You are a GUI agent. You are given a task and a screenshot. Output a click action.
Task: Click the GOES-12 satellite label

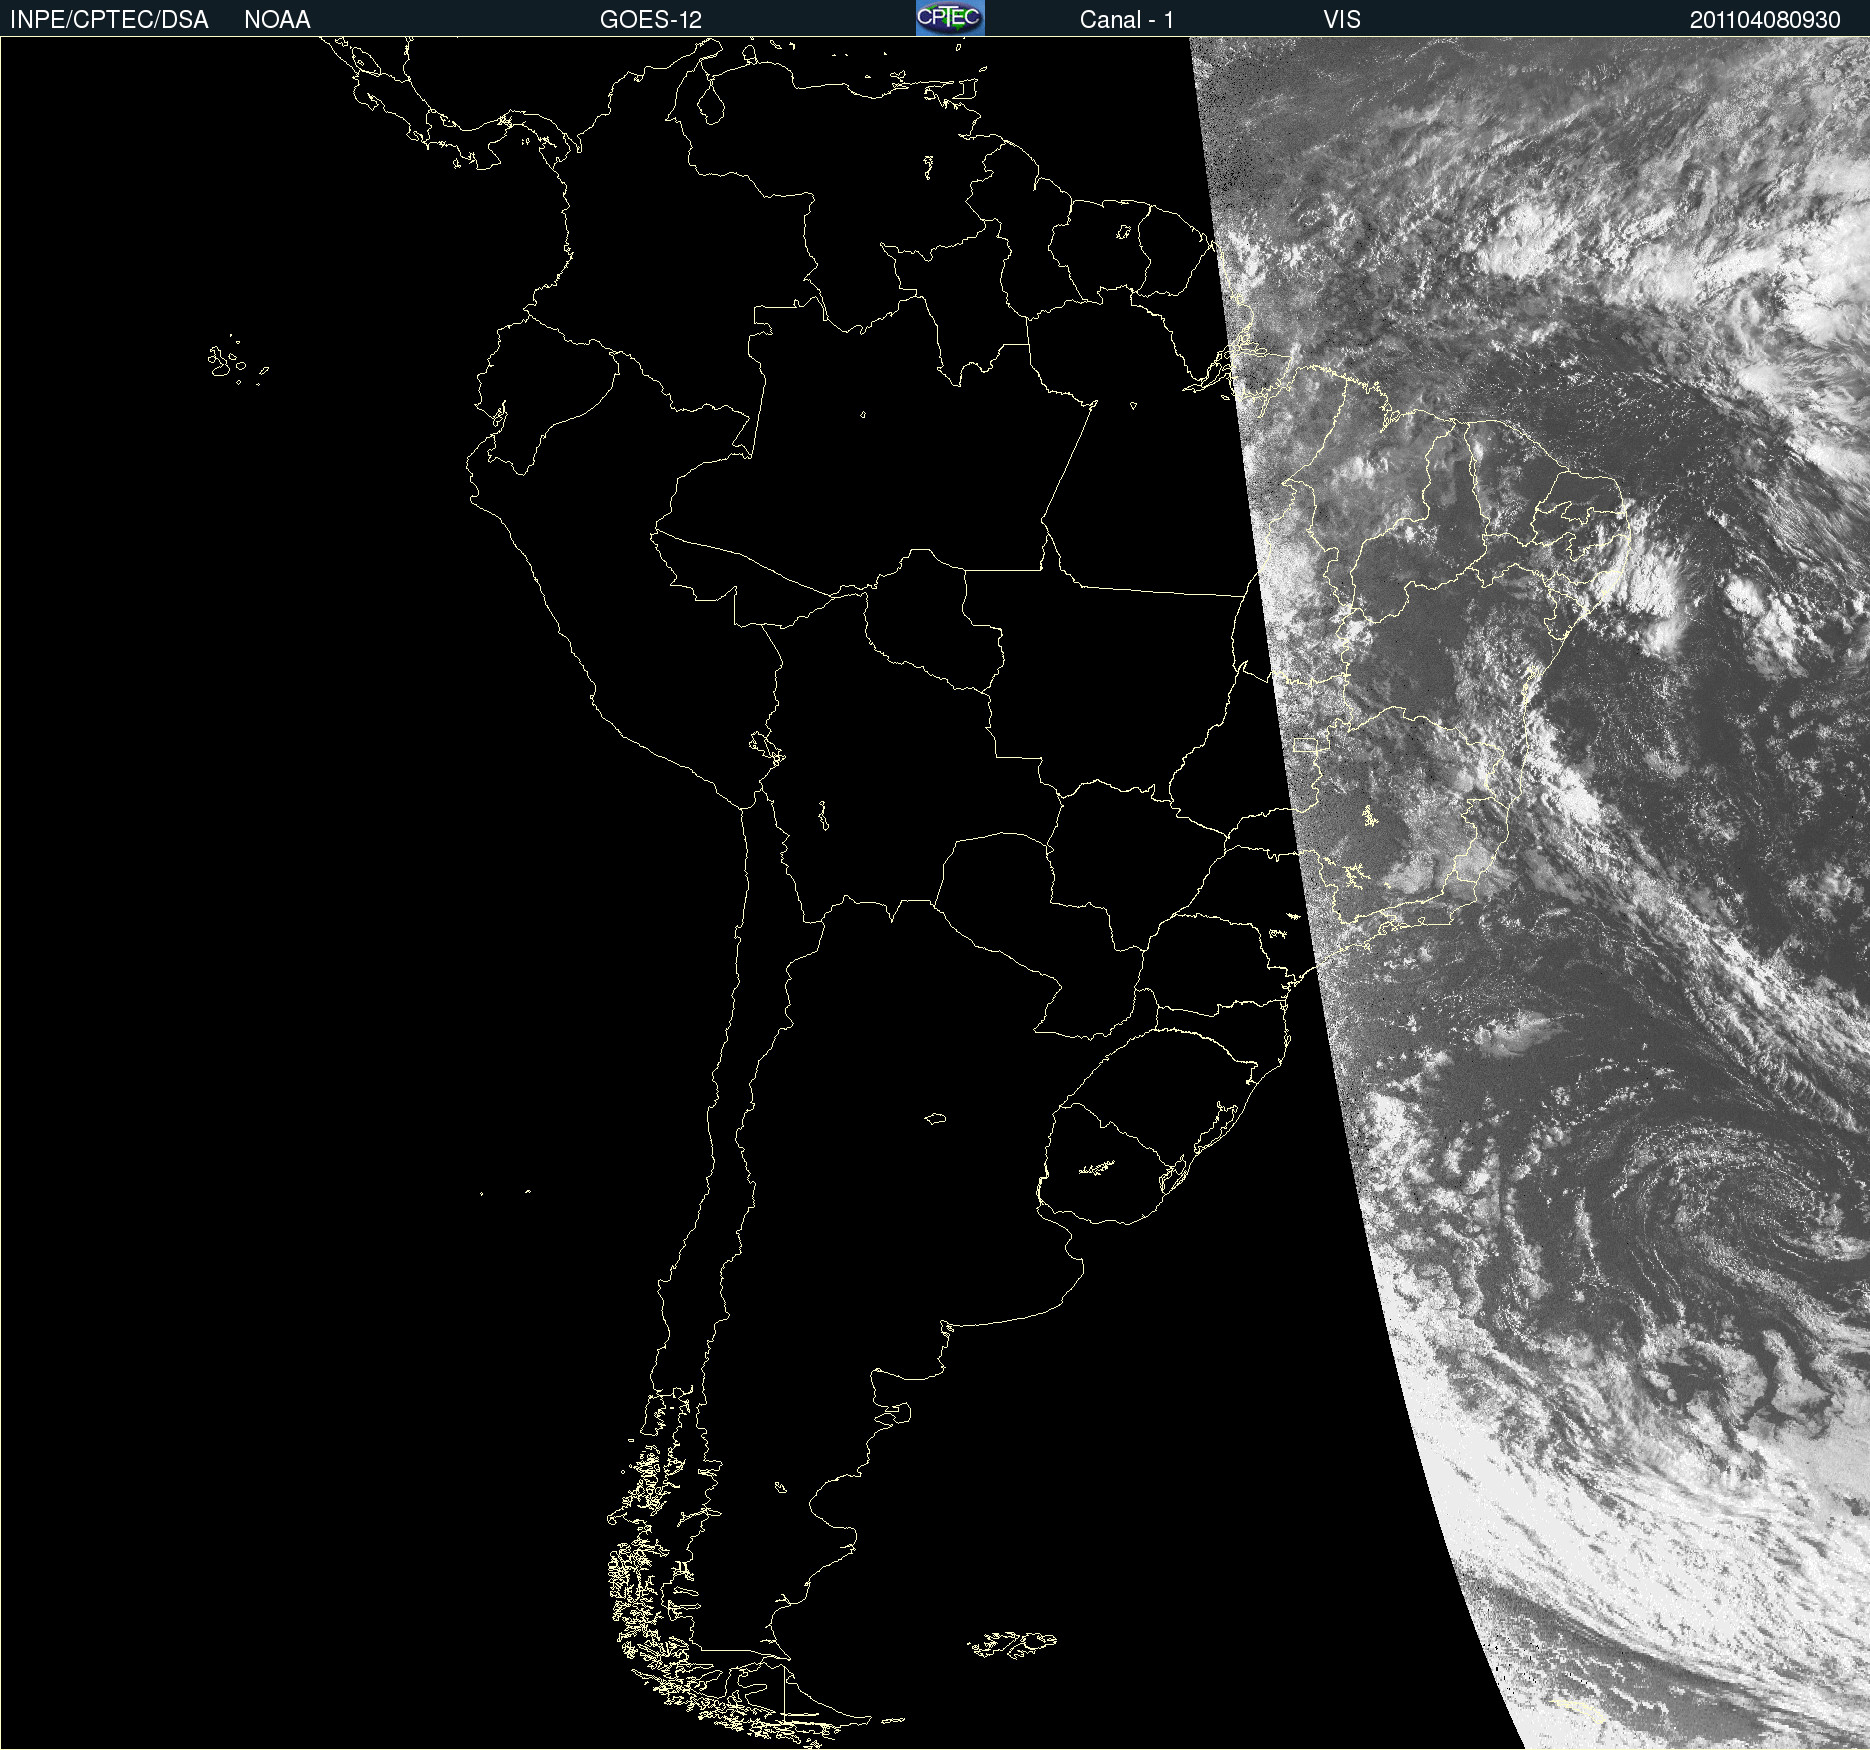651,20
